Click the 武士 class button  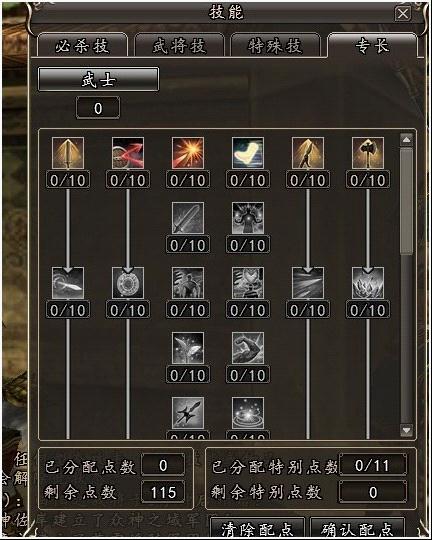click(98, 79)
